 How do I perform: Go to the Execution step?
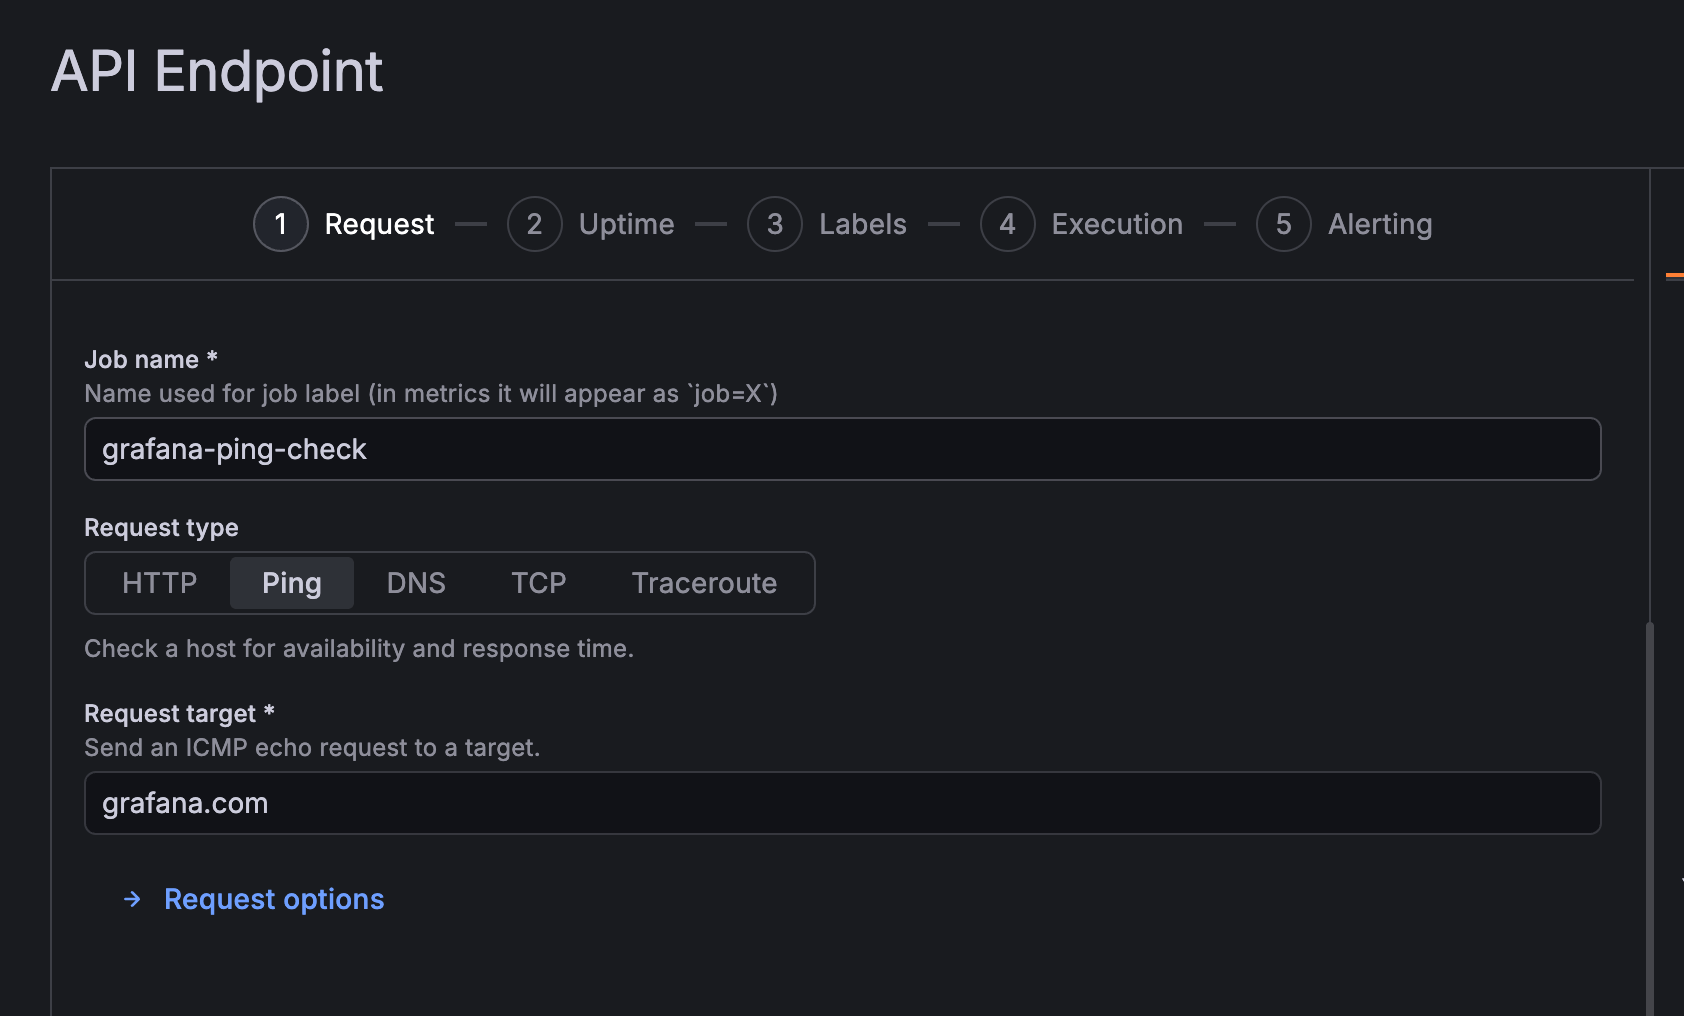(1116, 224)
